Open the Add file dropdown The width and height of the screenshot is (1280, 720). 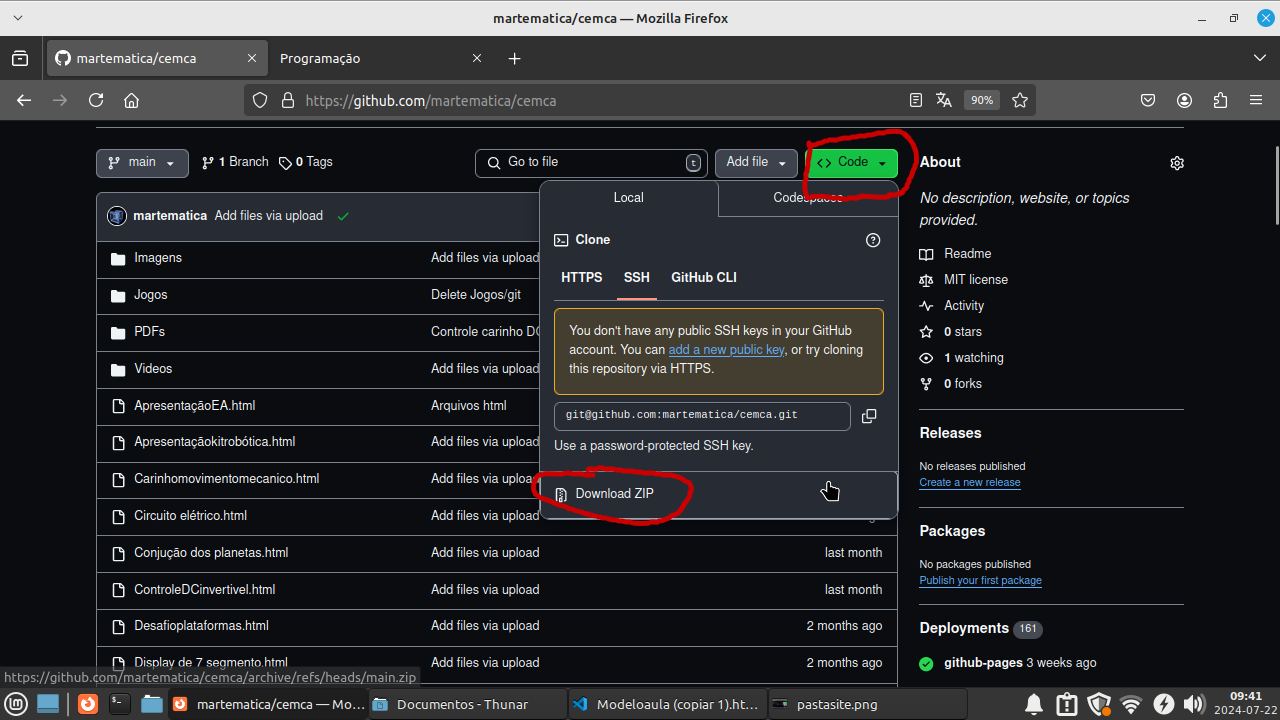[x=756, y=163]
